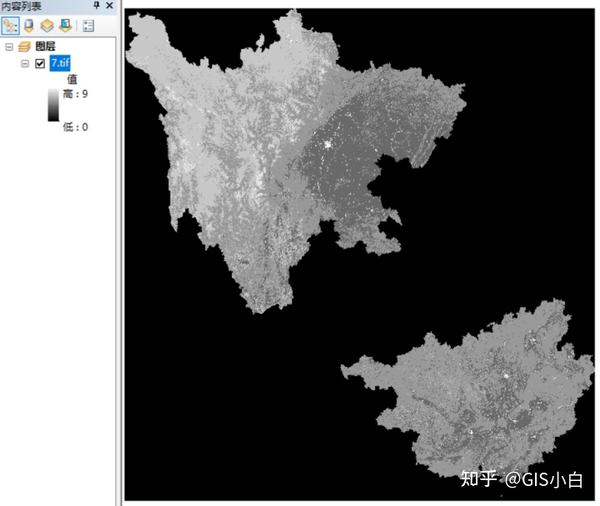Click the 值 legend heading

point(72,79)
